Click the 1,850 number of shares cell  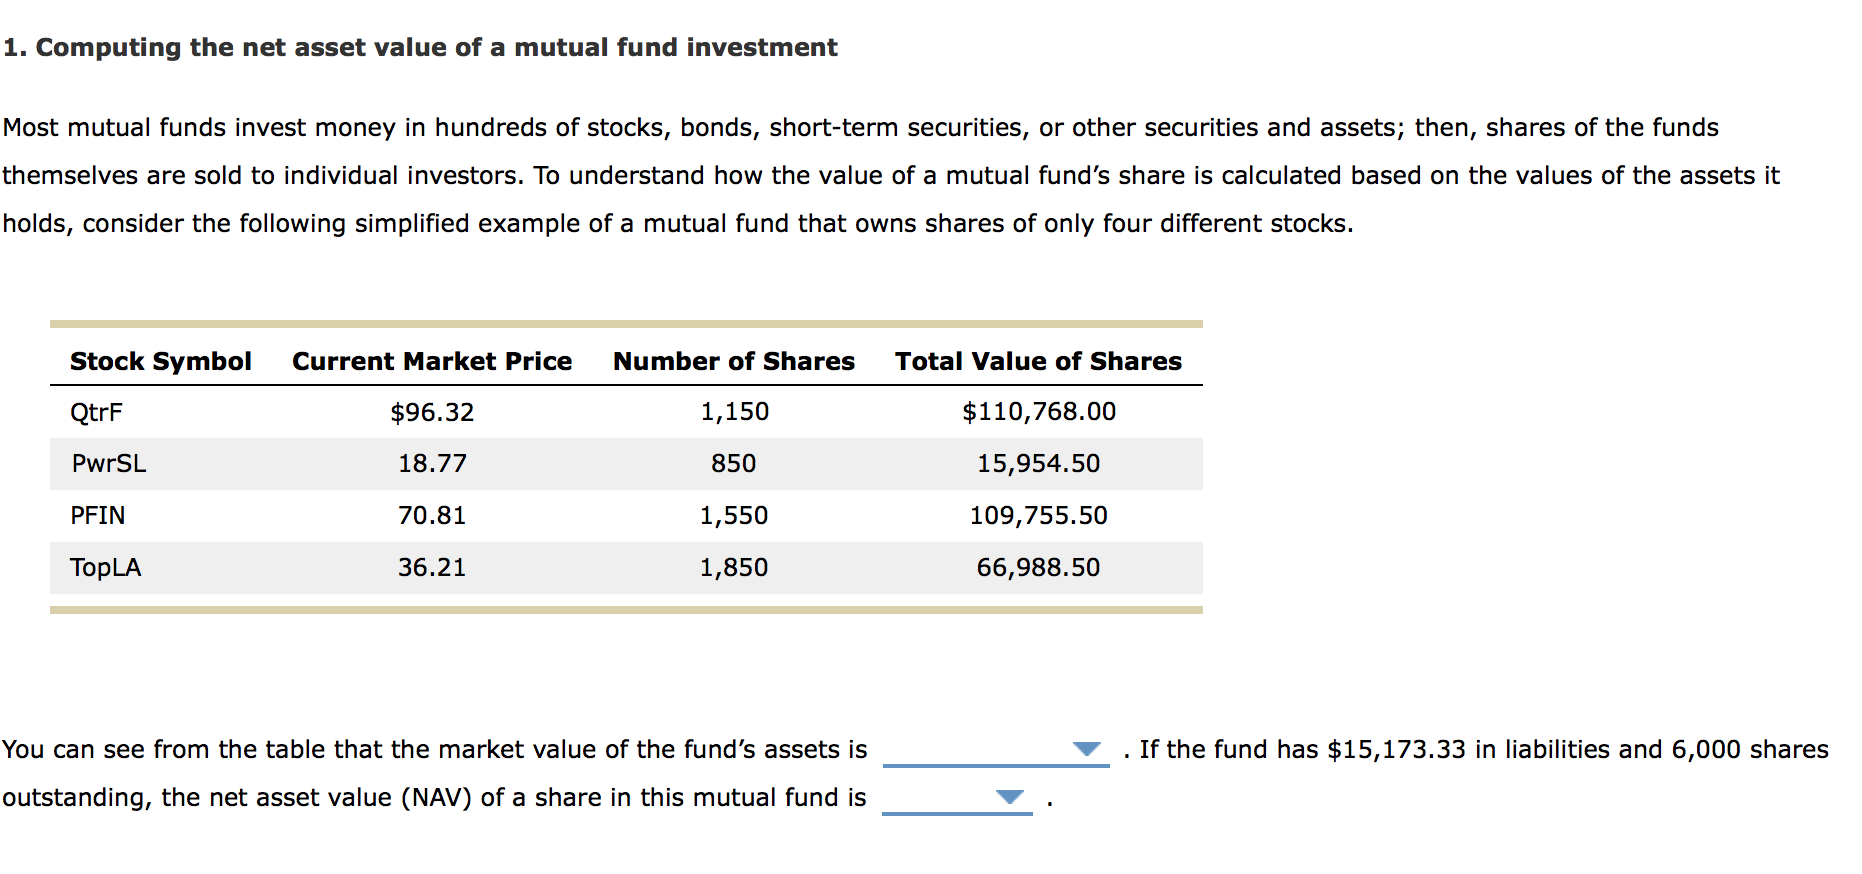(x=733, y=568)
